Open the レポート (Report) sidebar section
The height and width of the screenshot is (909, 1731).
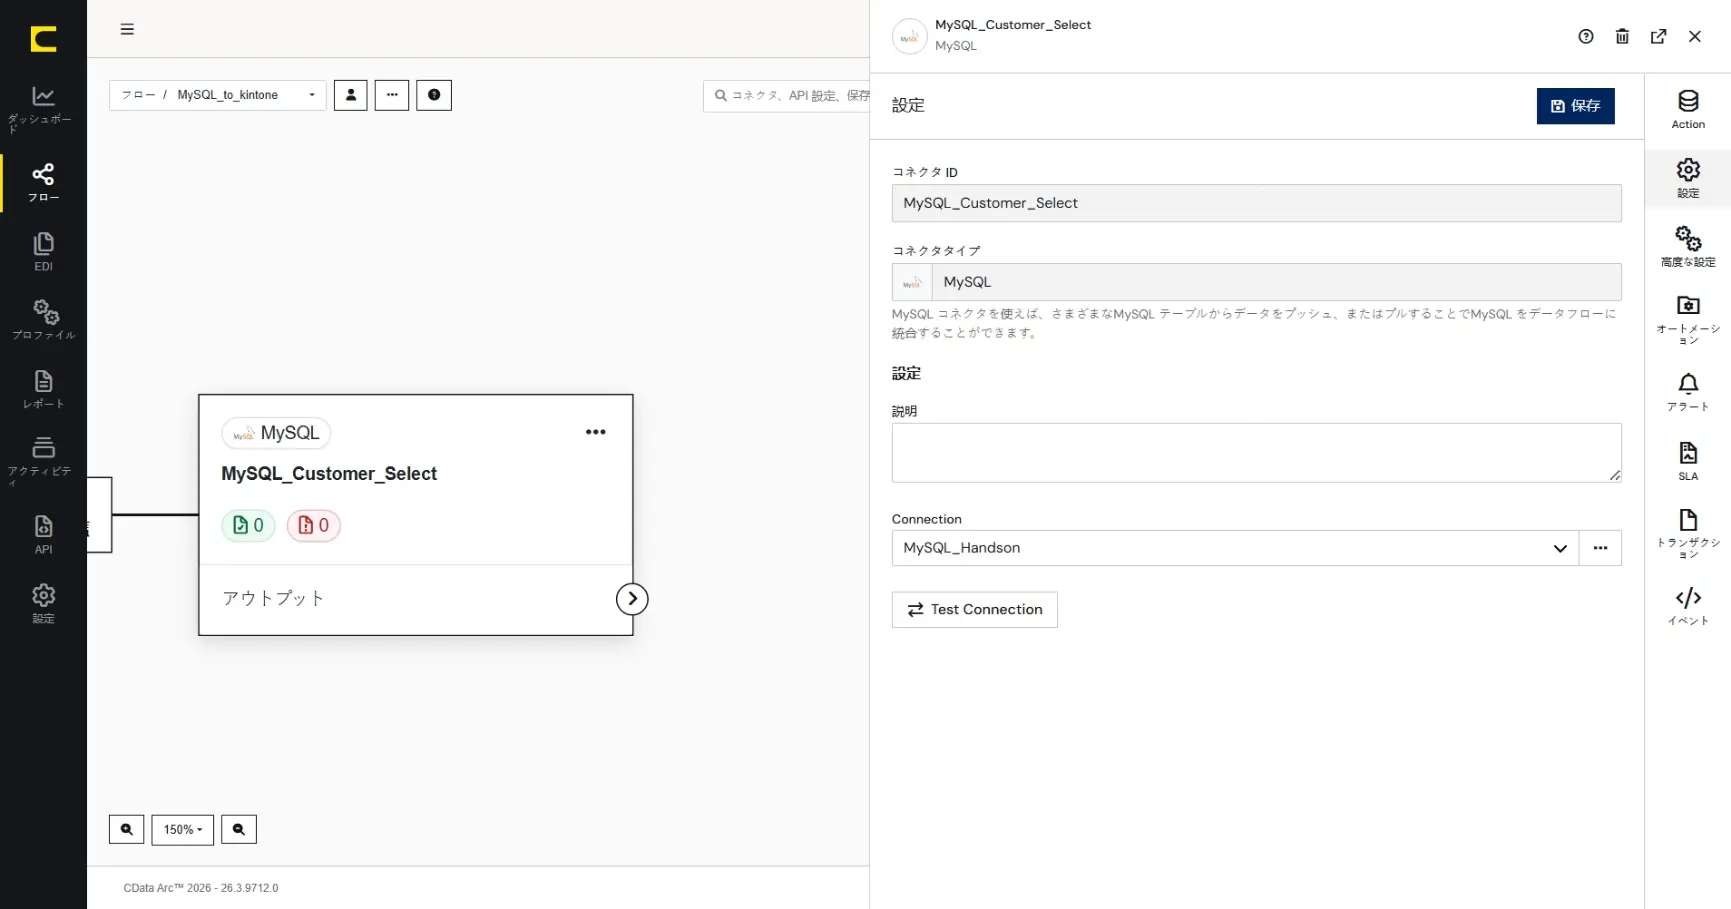click(43, 389)
